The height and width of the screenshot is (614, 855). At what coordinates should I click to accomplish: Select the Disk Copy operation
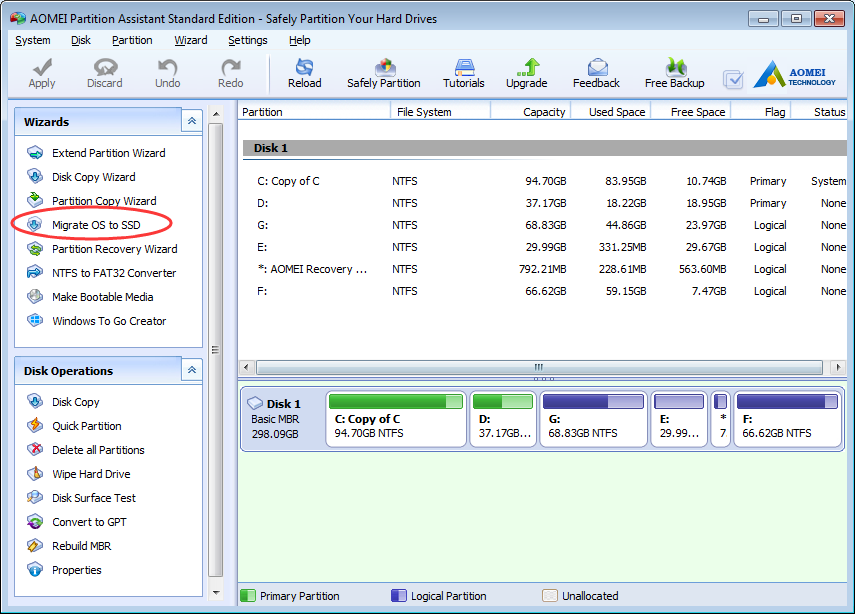click(63, 402)
